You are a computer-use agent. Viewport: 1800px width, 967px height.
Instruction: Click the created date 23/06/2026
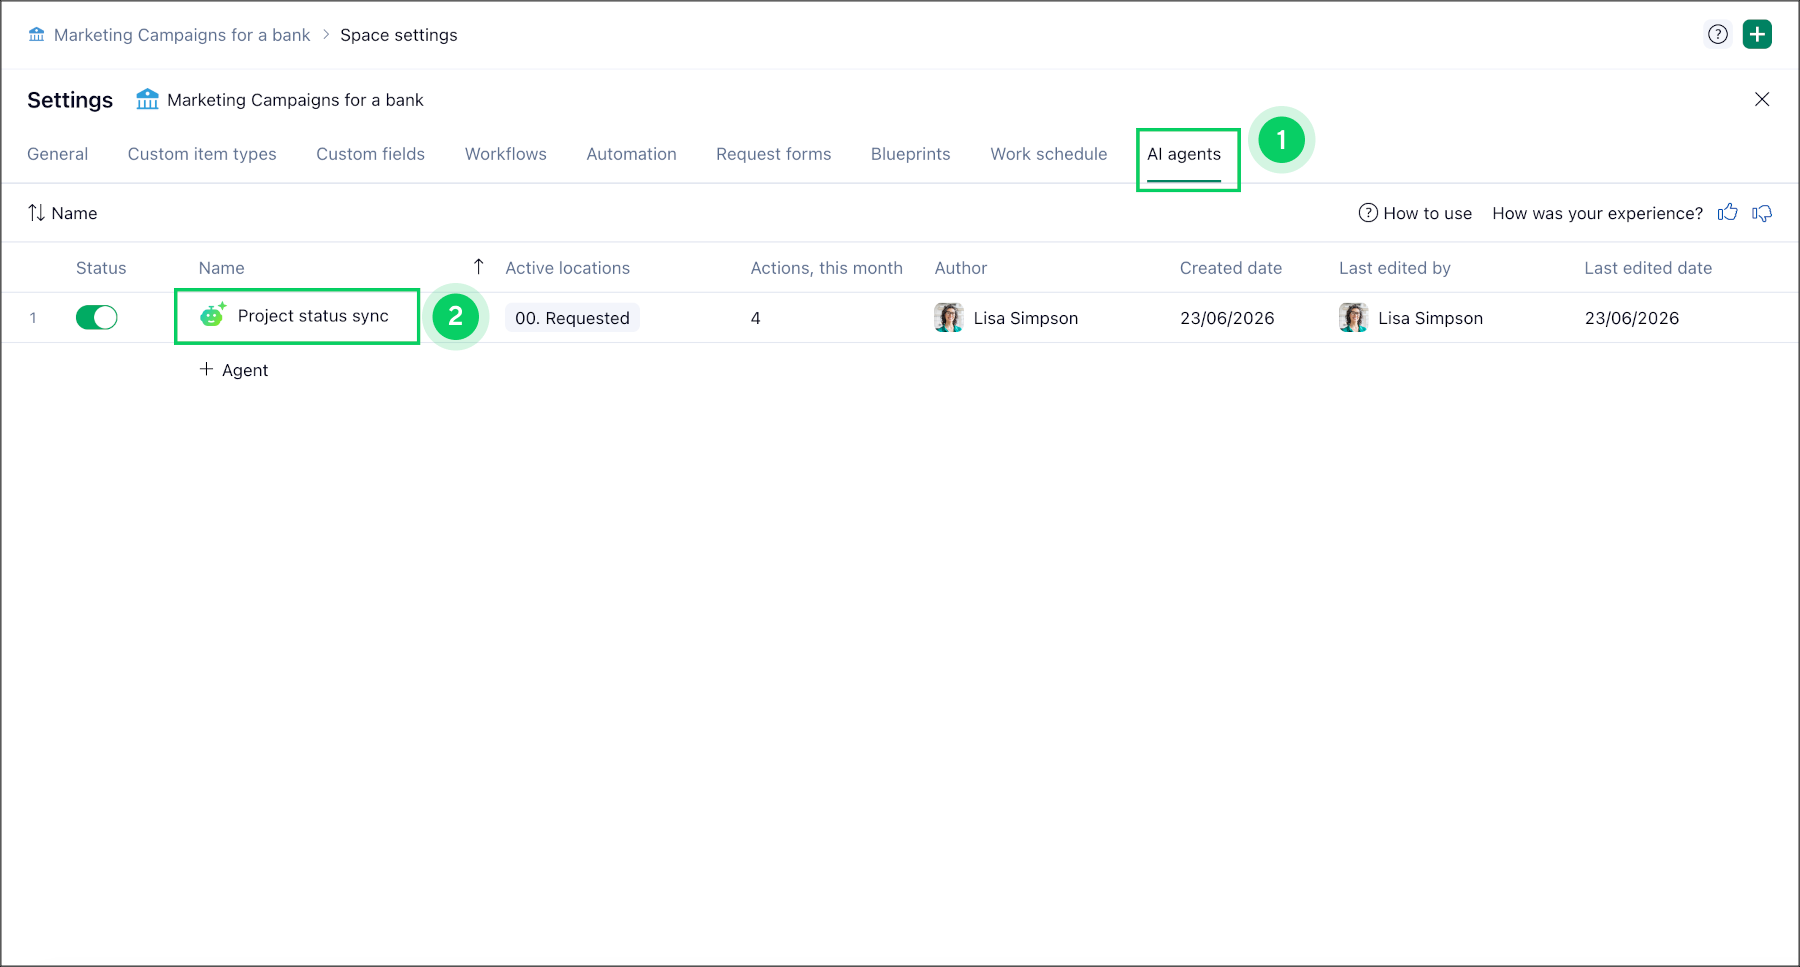[1227, 318]
